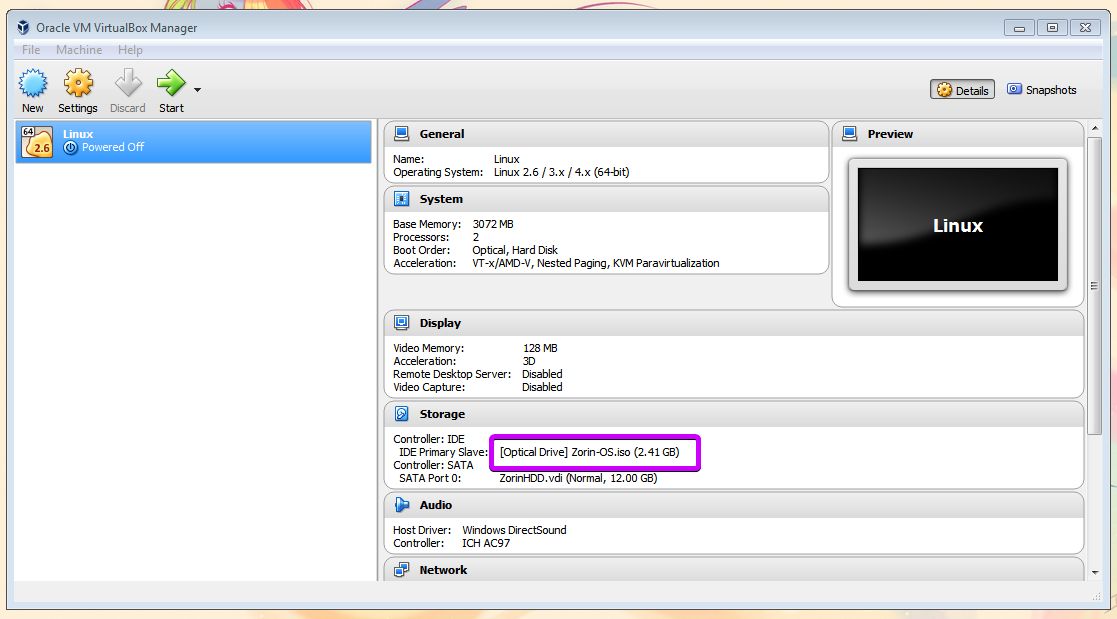1117x619 pixels.
Task: Open the Machine menu
Action: [79, 50]
